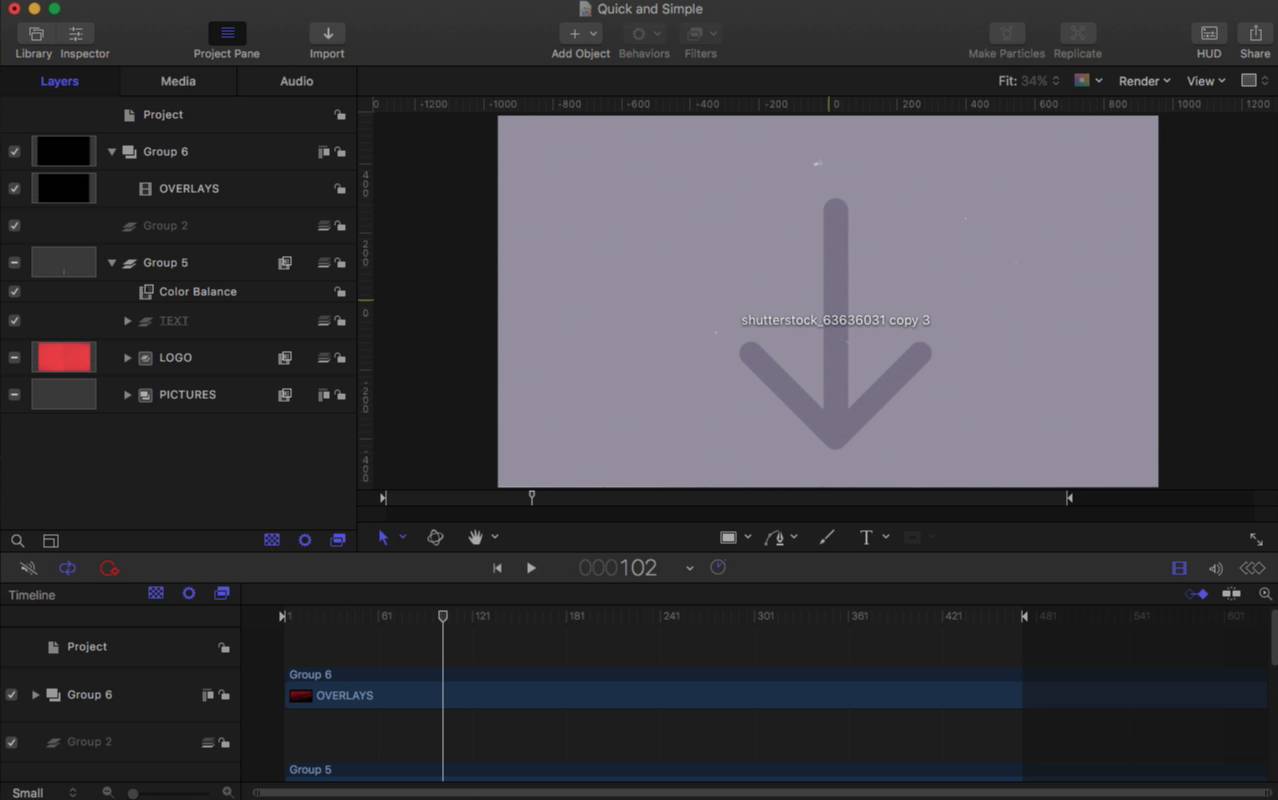Click the Import toolbar button
Screen dimensions: 1278x800
point(327,33)
